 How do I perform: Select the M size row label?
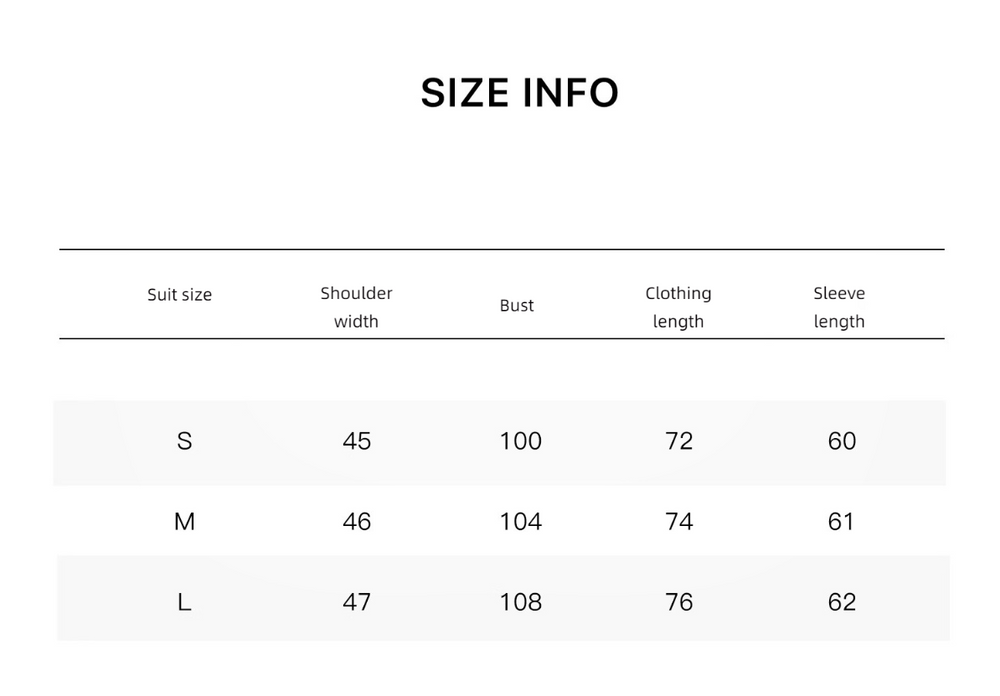click(x=184, y=522)
